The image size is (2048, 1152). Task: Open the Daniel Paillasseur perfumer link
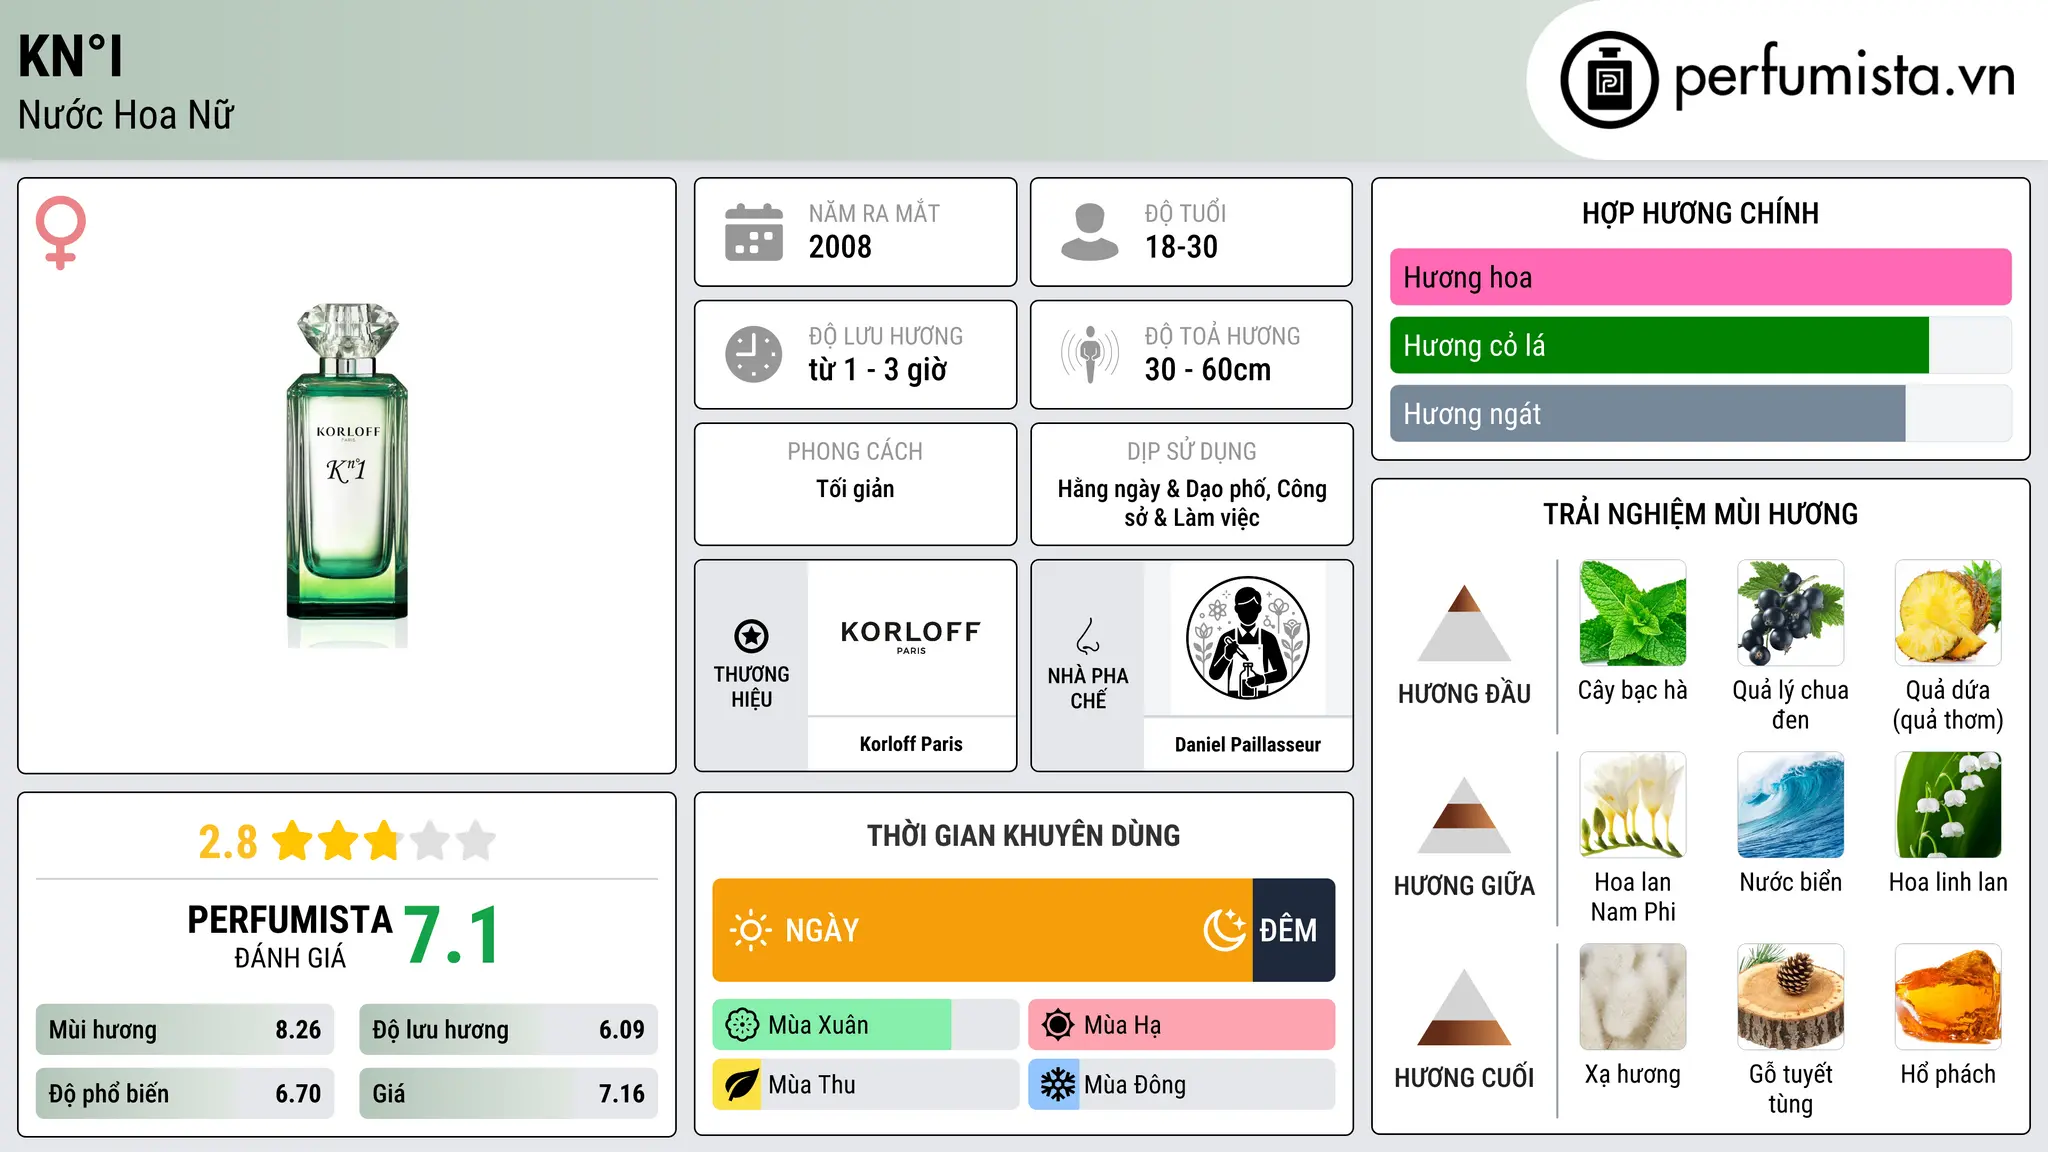pyautogui.click(x=1247, y=744)
